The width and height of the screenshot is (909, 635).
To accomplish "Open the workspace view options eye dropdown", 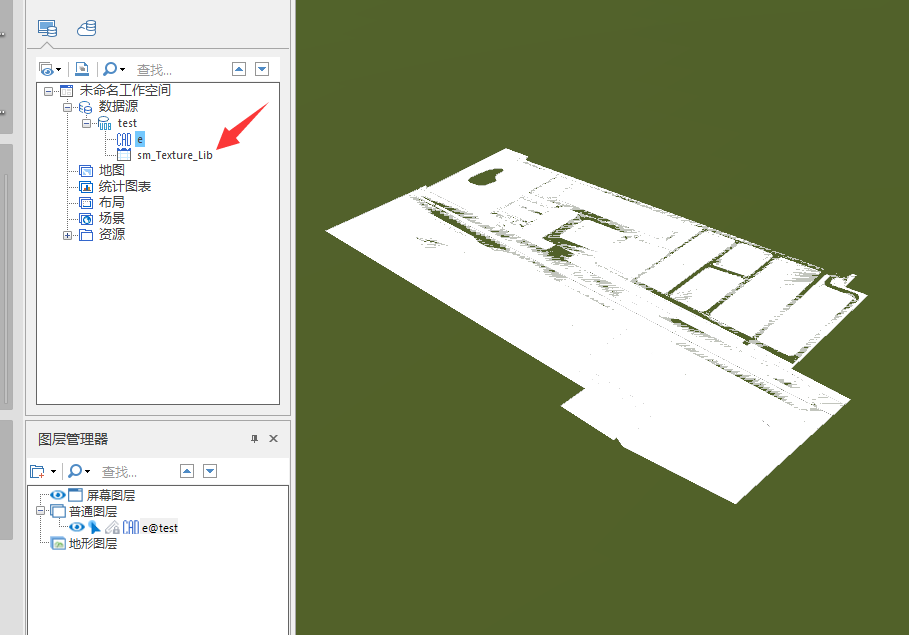I will coord(50,70).
